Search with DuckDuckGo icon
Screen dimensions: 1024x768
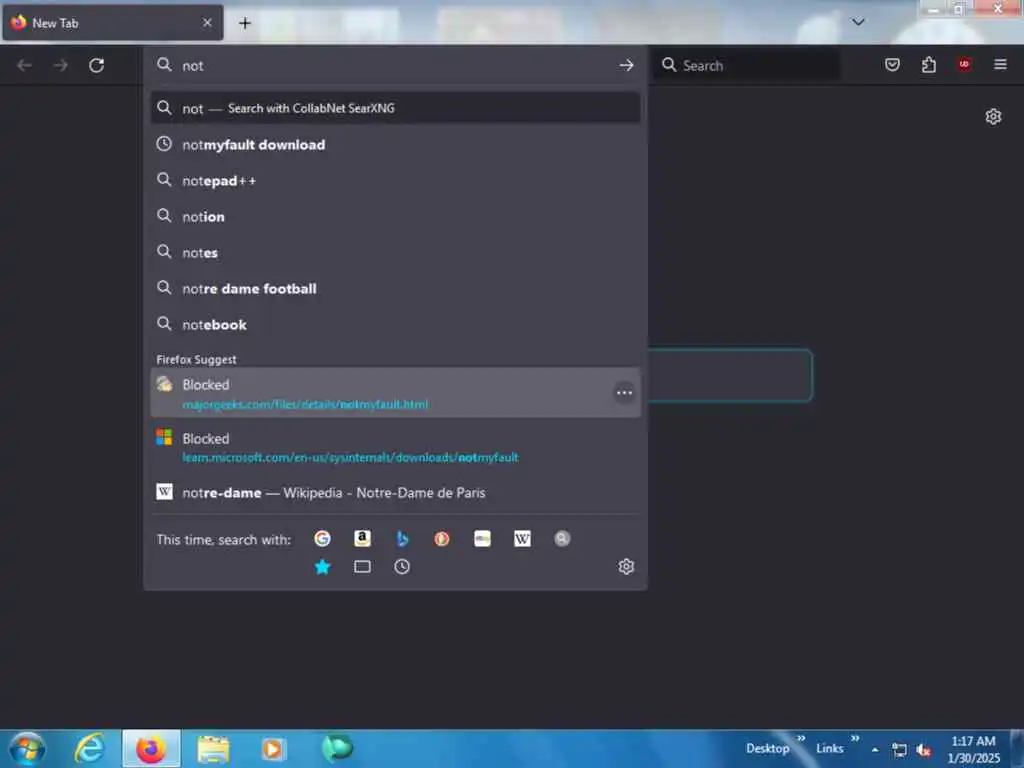[x=442, y=538]
